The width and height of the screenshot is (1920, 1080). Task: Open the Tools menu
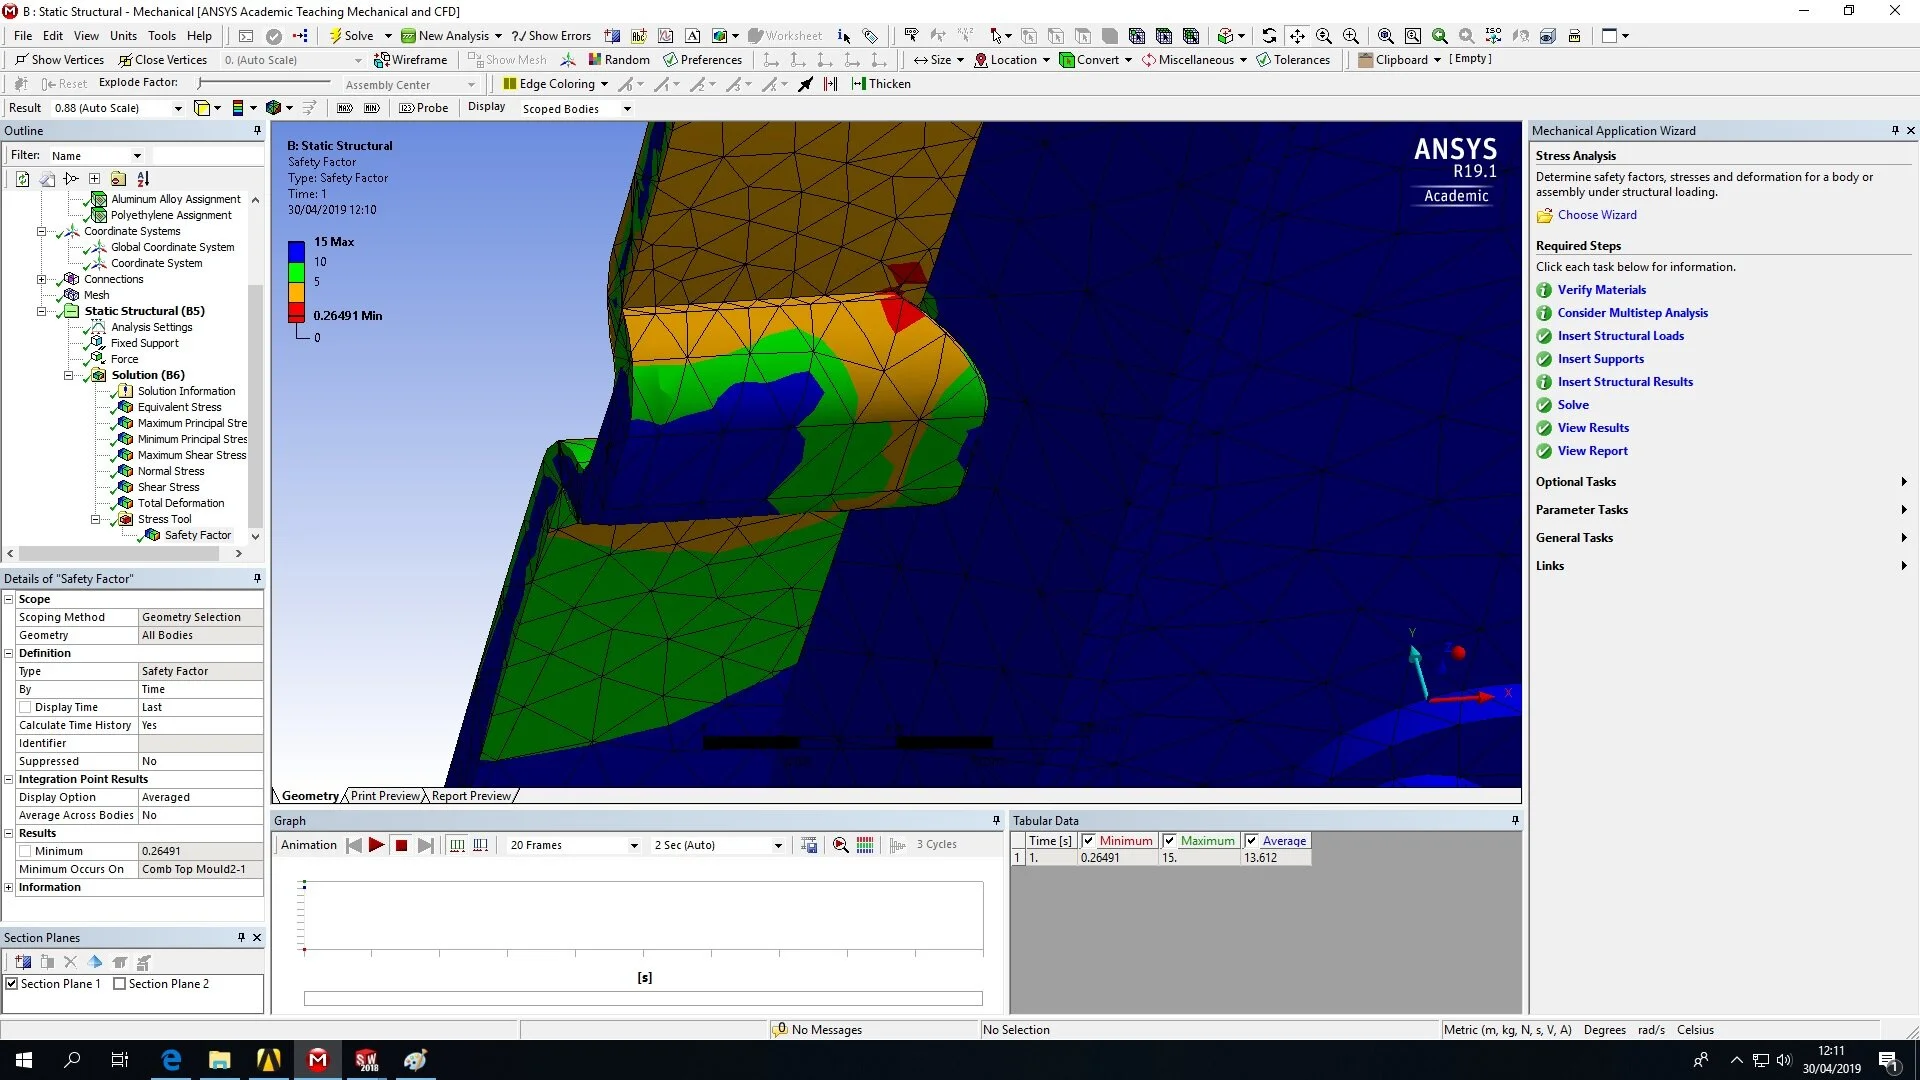point(162,35)
